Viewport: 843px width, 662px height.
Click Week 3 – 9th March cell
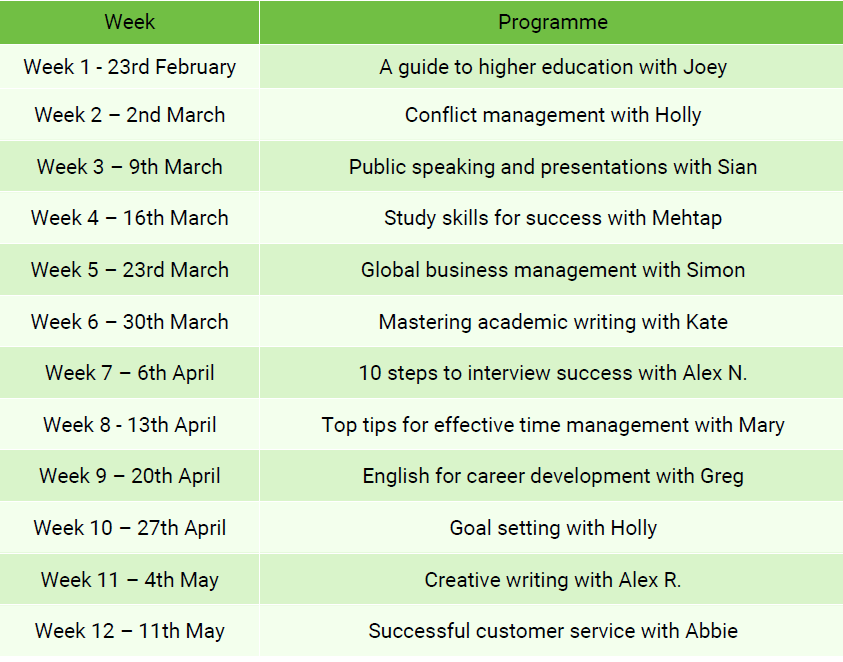[x=130, y=166]
